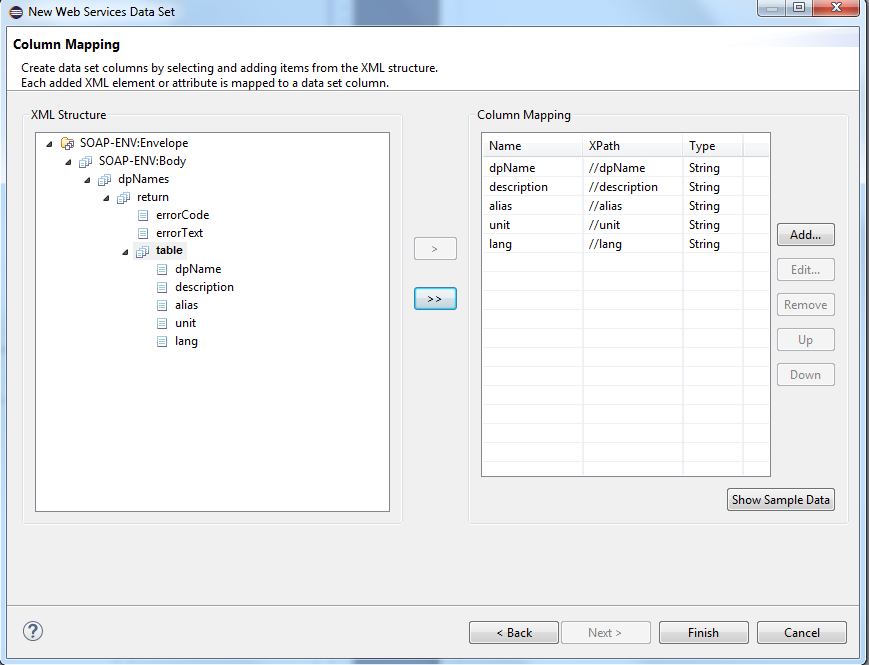The width and height of the screenshot is (869, 665).
Task: Collapse the dpNames tree node
Action: point(87,180)
